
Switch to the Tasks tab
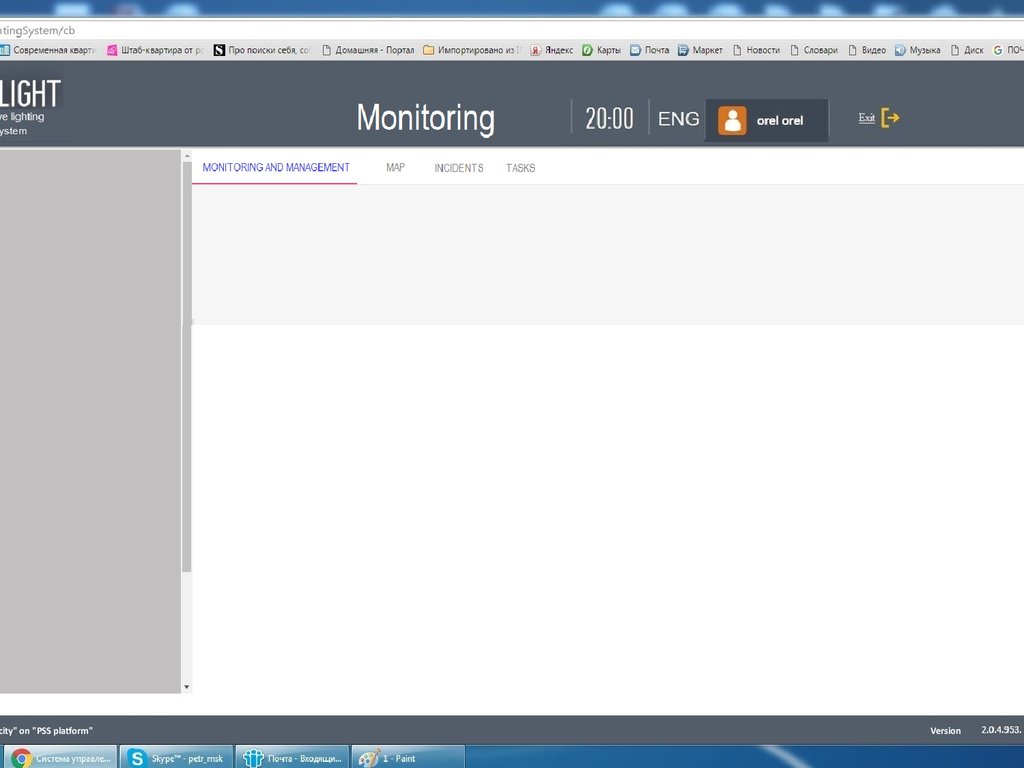pyautogui.click(x=520, y=168)
